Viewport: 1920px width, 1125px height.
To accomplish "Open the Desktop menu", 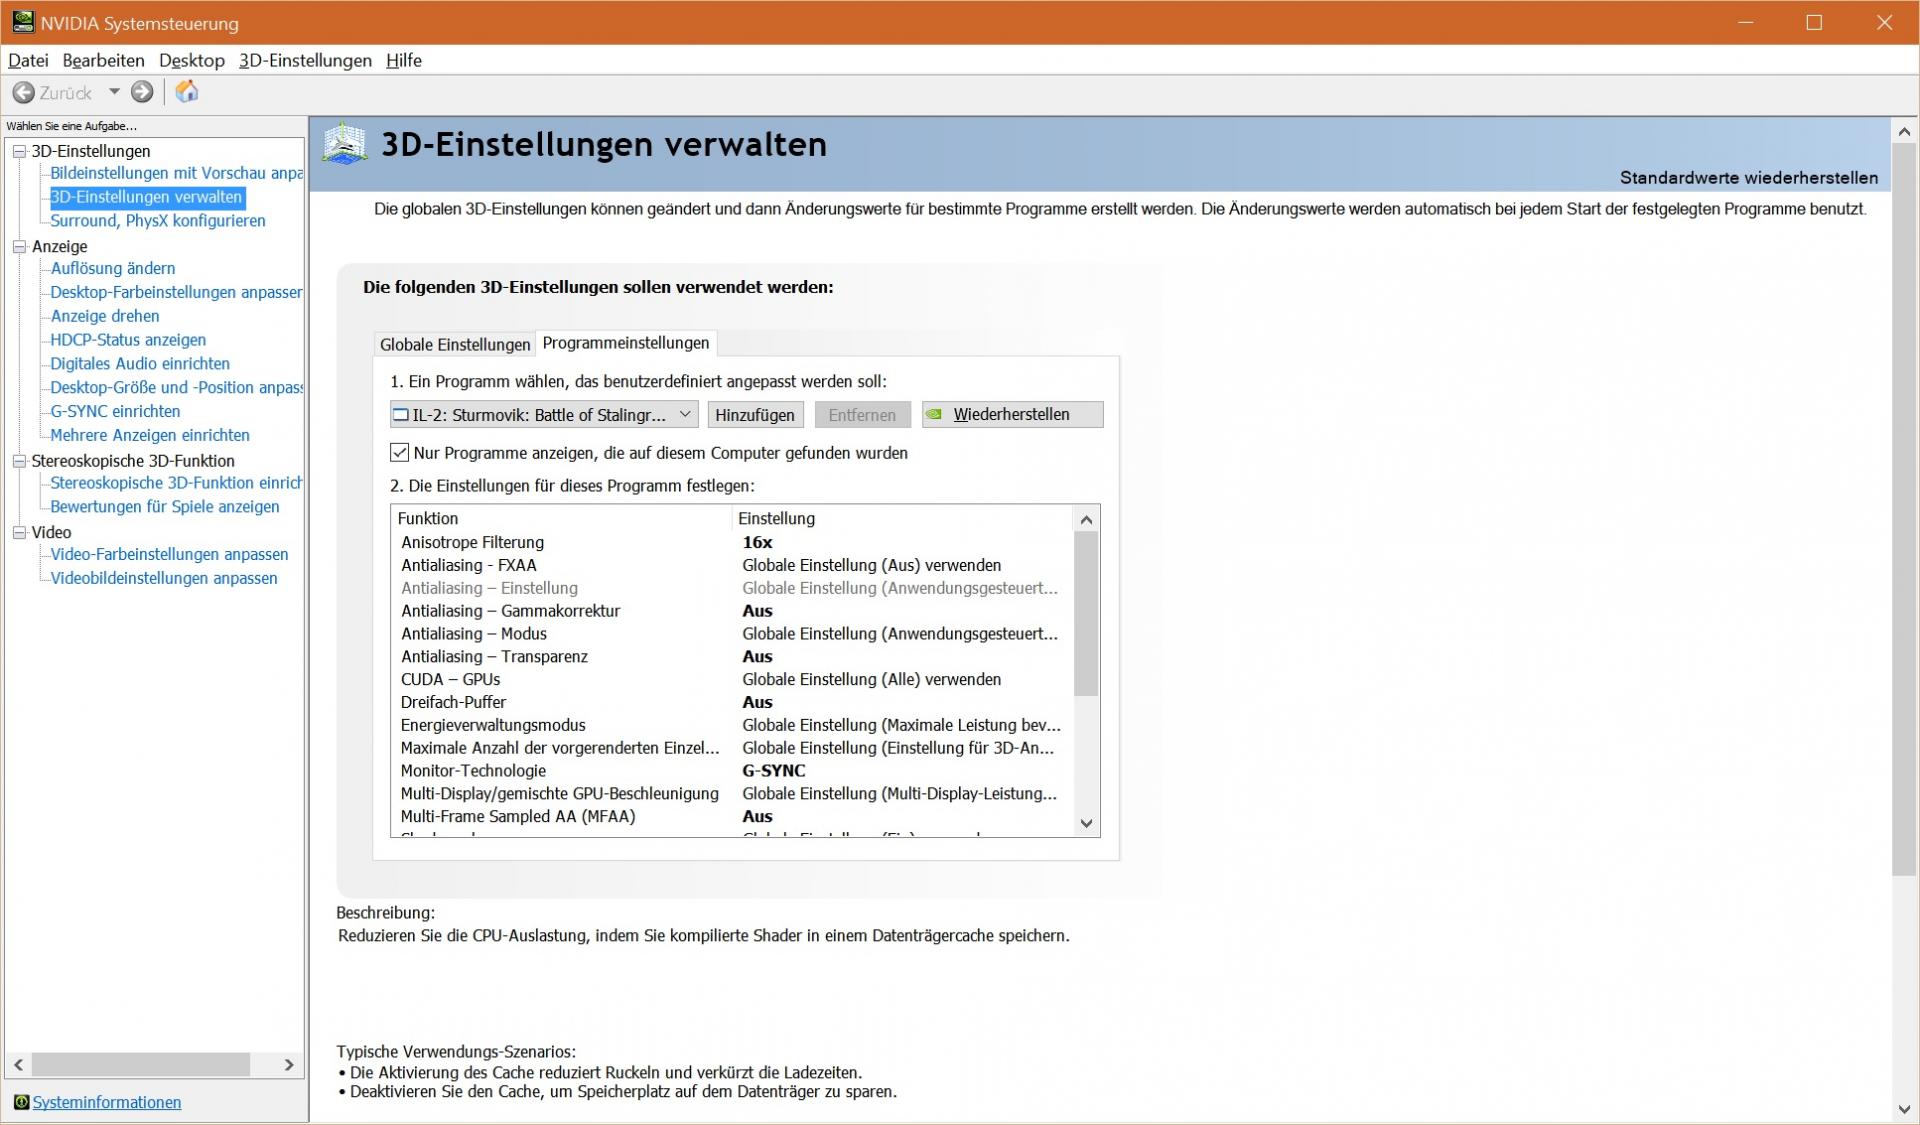I will click(x=191, y=60).
